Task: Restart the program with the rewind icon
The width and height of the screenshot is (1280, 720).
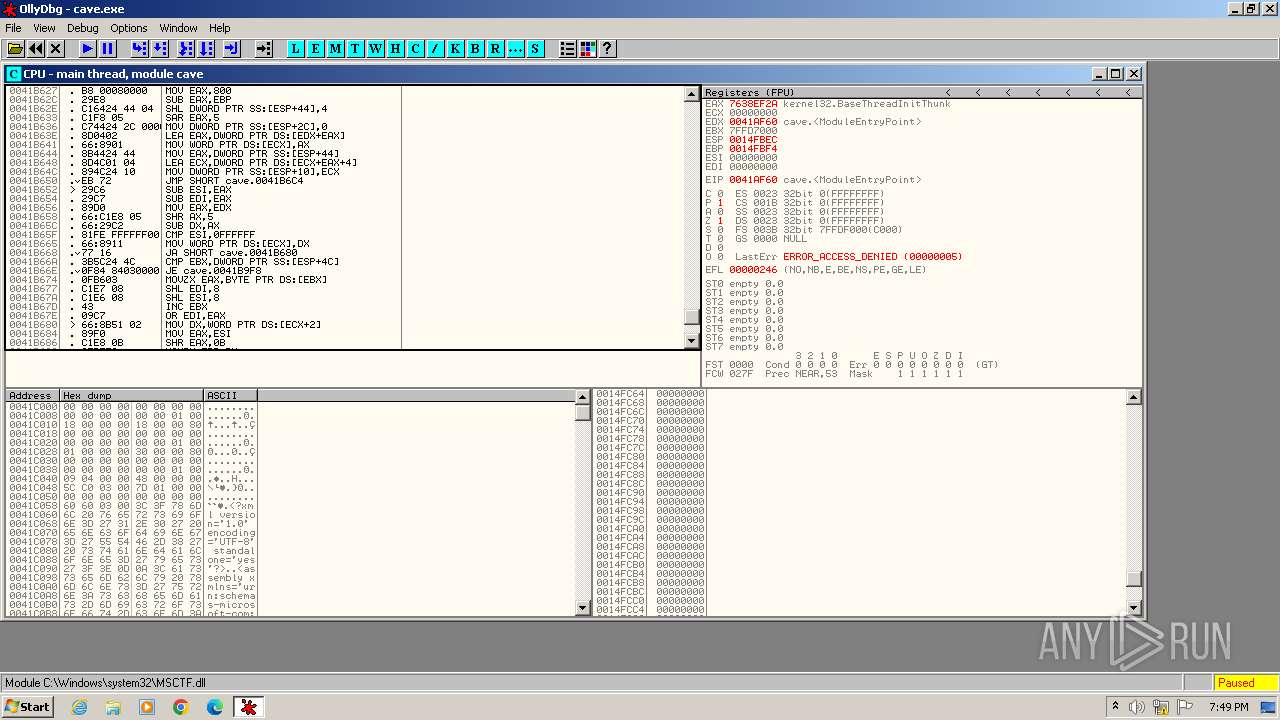Action: tap(36, 48)
